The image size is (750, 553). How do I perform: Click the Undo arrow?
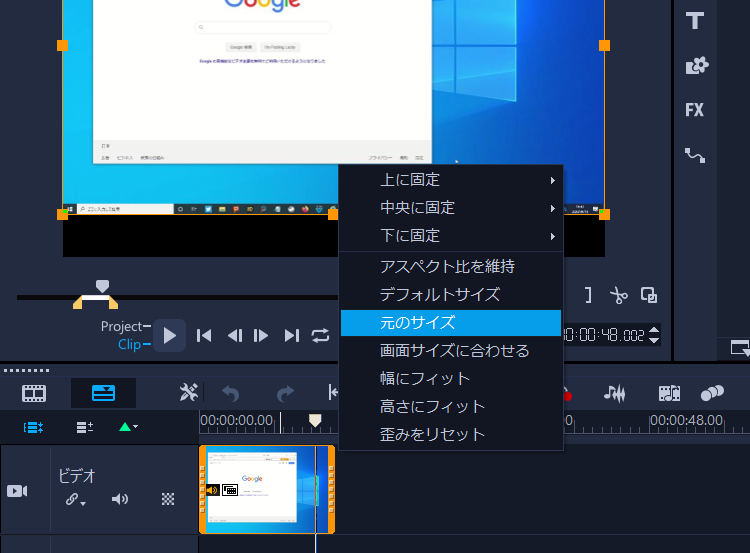(231, 394)
